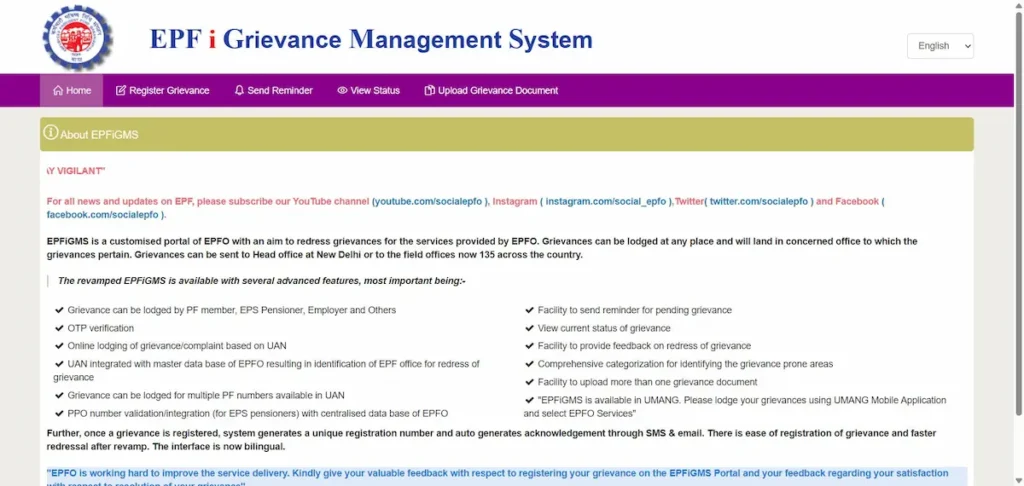This screenshot has height=486, width=1024.
Task: Open the English language dropdown
Action: pos(940,46)
